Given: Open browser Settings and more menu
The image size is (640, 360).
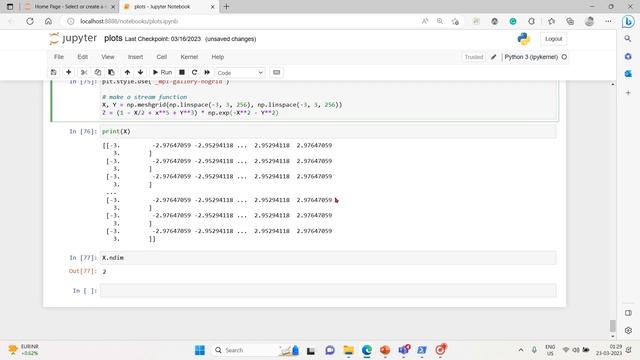Looking at the screenshot, I should pyautogui.click(x=608, y=21).
